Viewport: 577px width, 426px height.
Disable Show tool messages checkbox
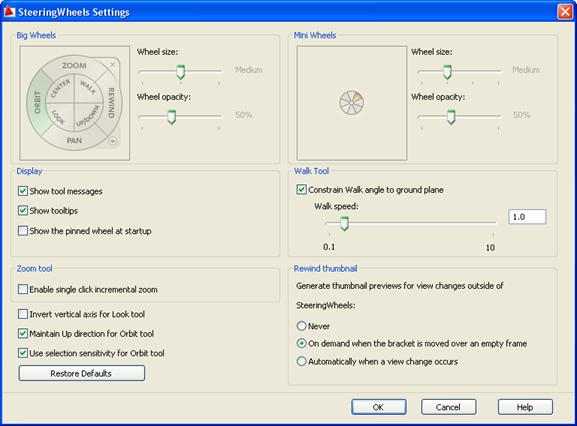point(23,191)
